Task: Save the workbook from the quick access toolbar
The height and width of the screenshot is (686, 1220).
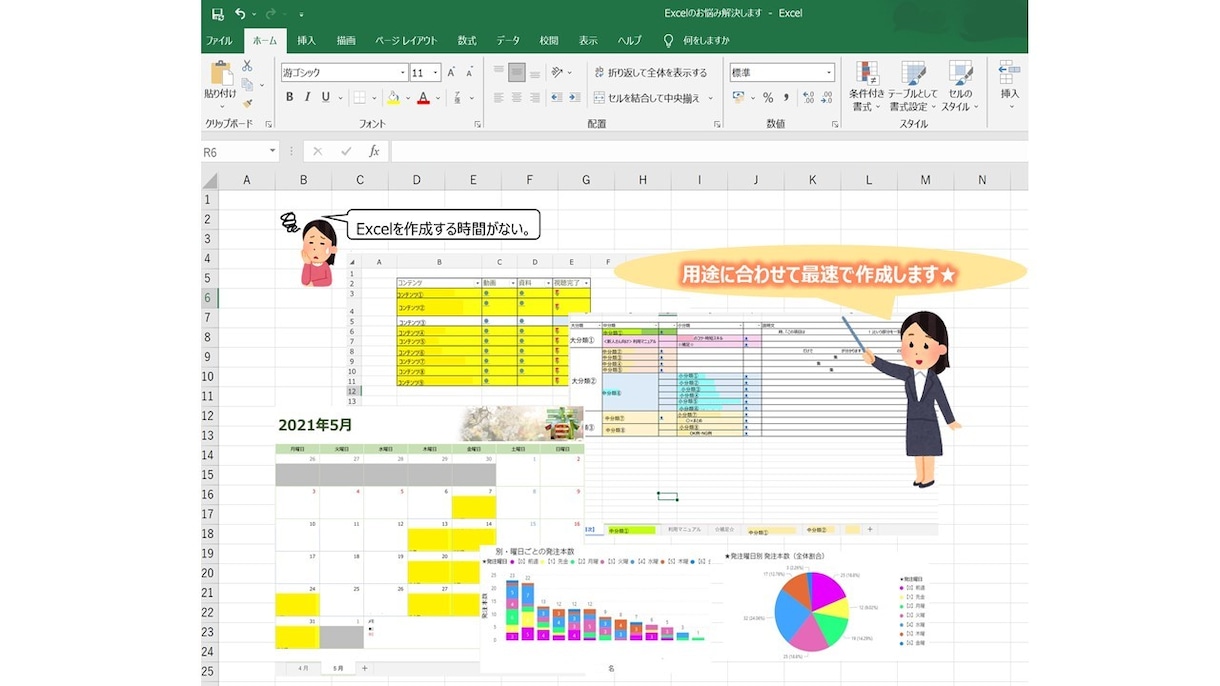Action: pyautogui.click(x=218, y=14)
